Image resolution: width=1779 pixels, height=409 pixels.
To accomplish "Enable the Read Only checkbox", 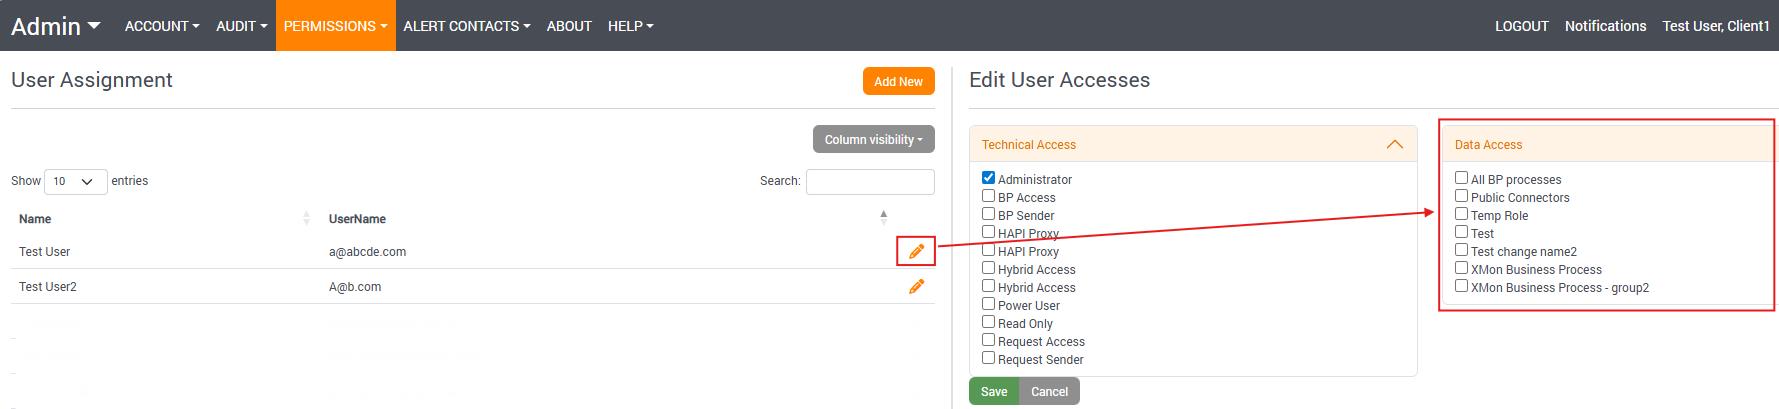I will [x=988, y=322].
